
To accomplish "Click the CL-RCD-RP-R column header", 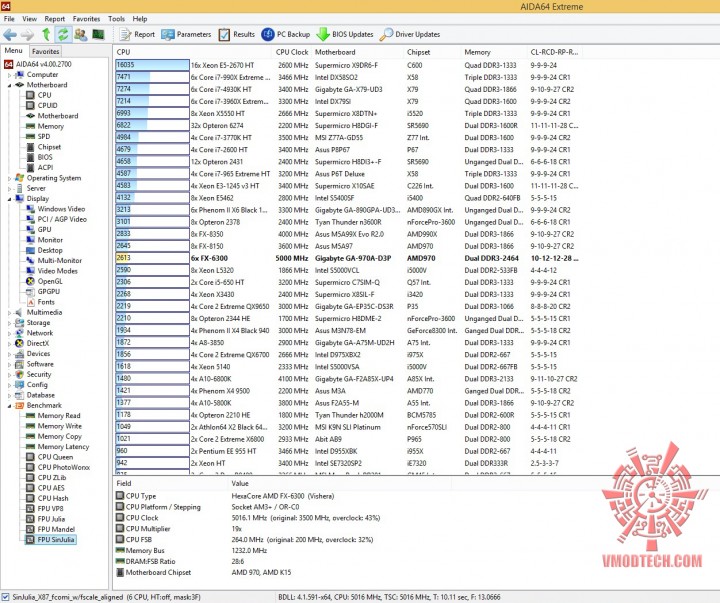I will coord(554,52).
